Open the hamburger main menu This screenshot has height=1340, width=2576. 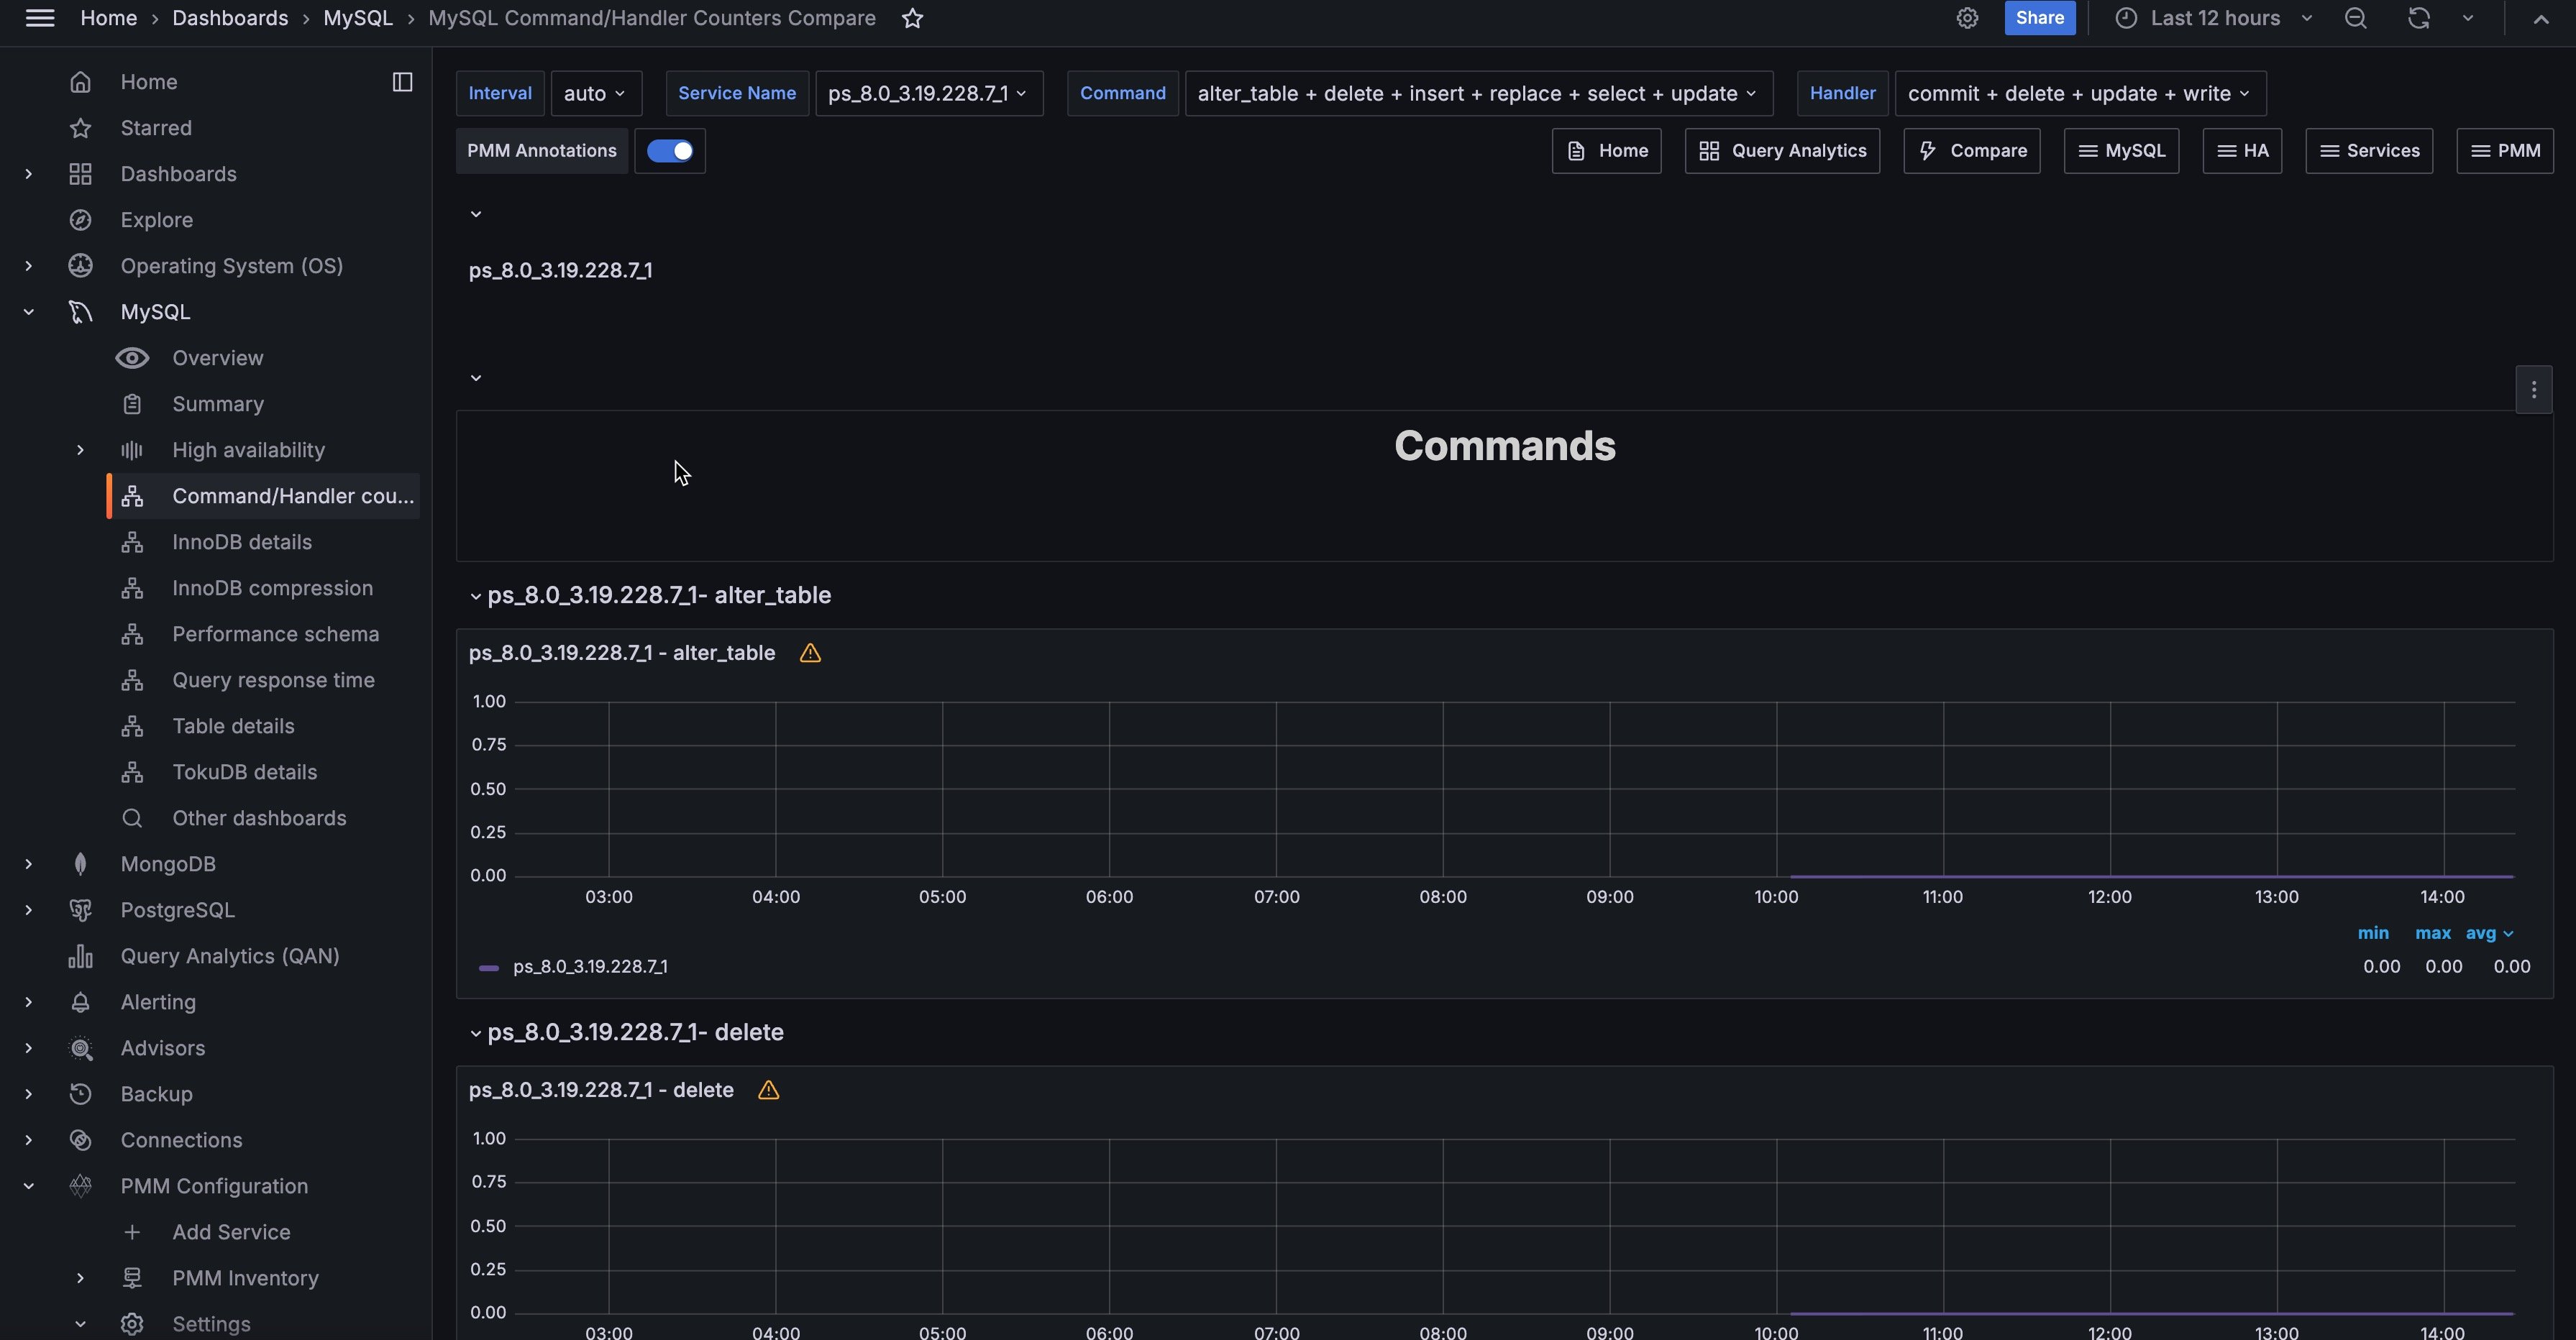[x=40, y=18]
